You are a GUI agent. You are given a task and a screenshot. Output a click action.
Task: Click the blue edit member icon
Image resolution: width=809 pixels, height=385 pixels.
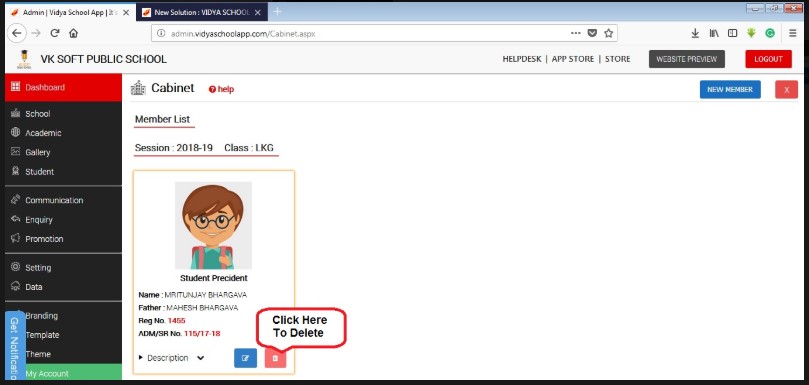(x=245, y=358)
